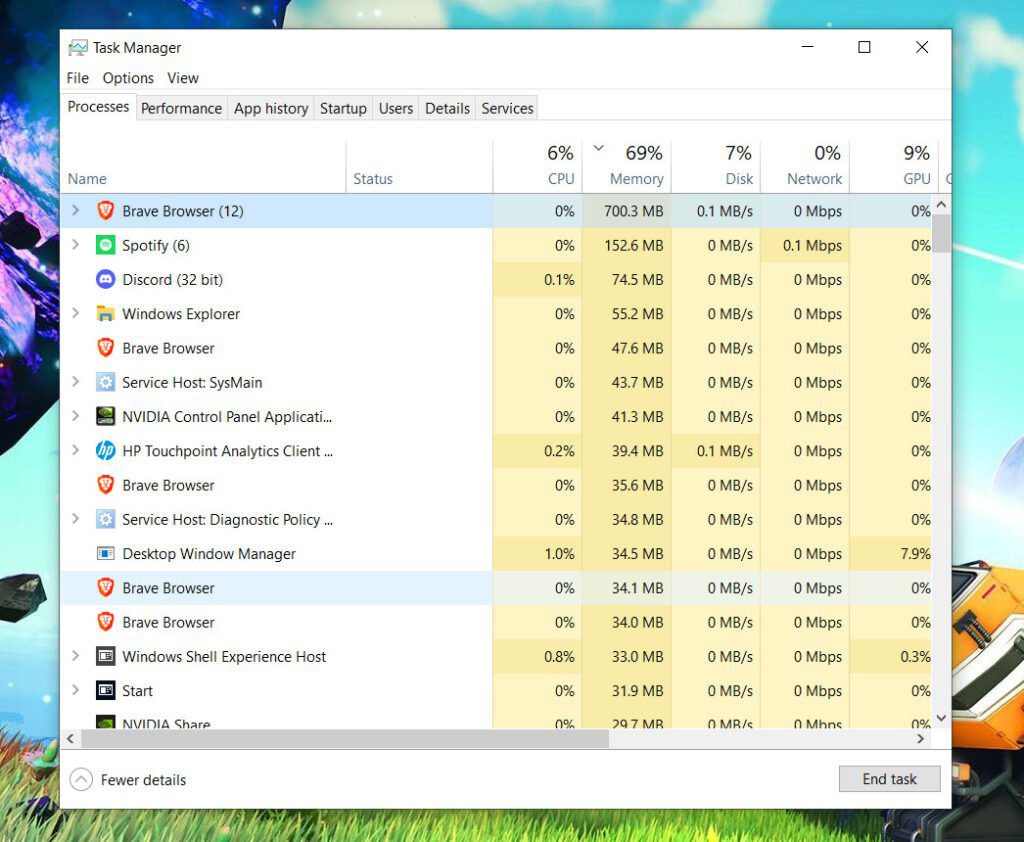Go to the Services tab
1024x842 pixels.
click(x=507, y=108)
